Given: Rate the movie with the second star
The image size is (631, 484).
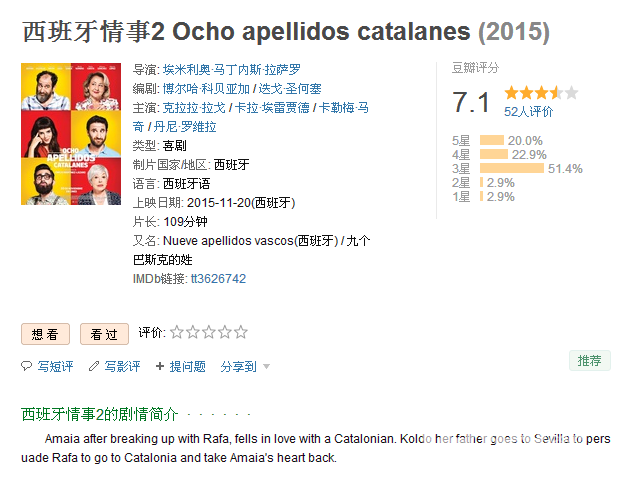Looking at the screenshot, I should [193, 332].
